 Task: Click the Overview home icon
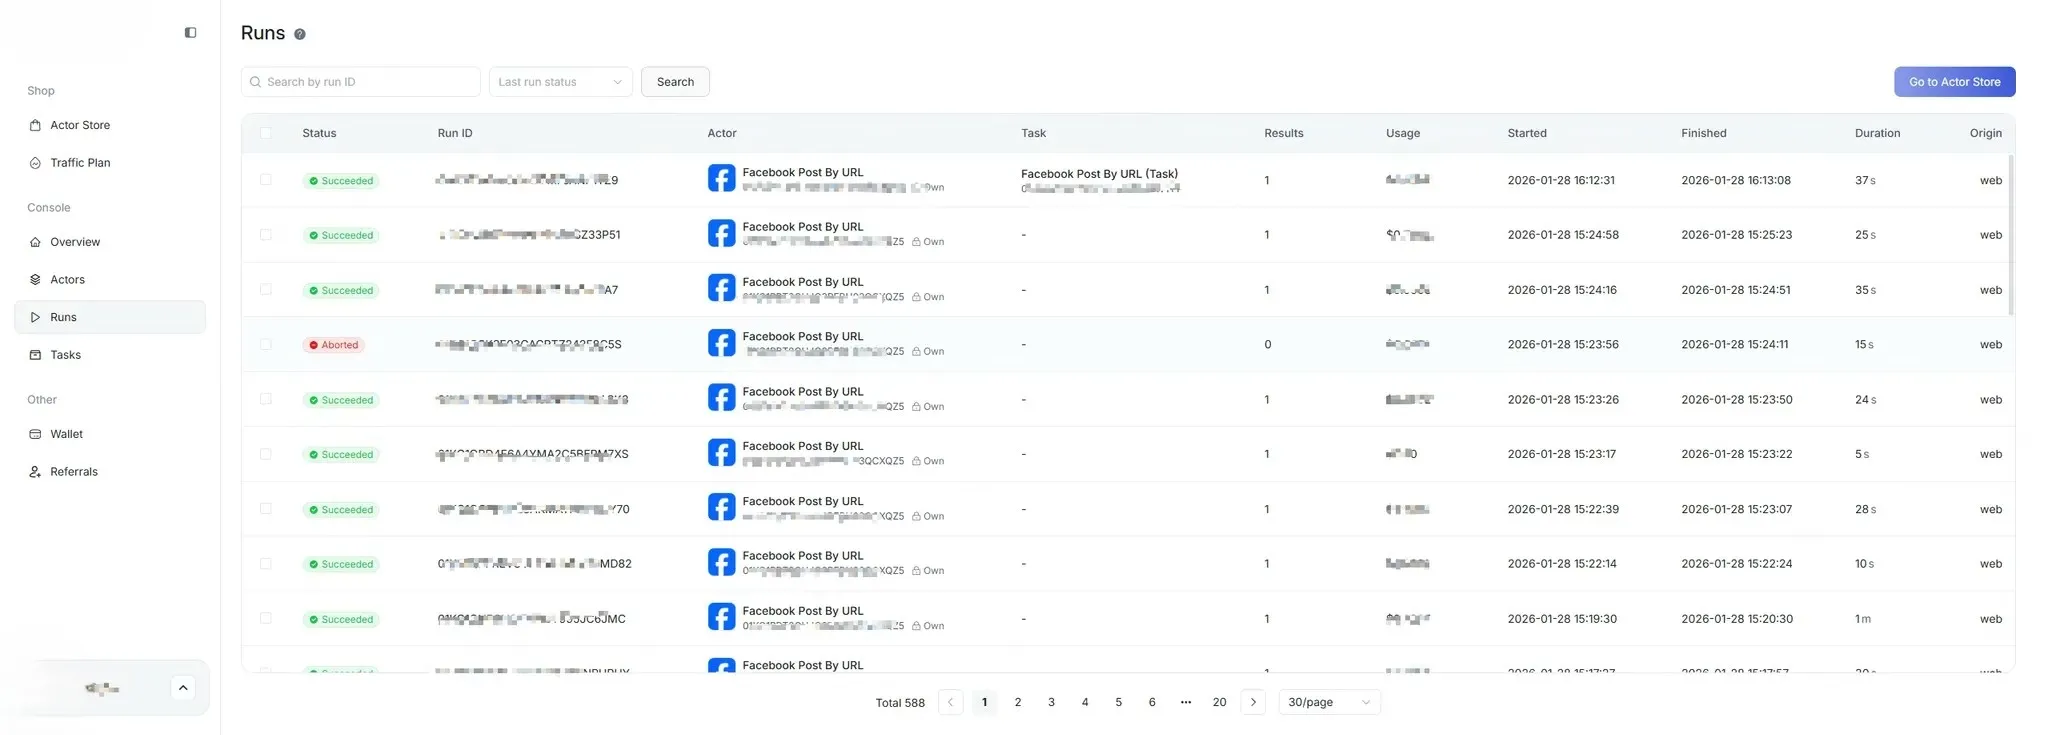point(36,242)
